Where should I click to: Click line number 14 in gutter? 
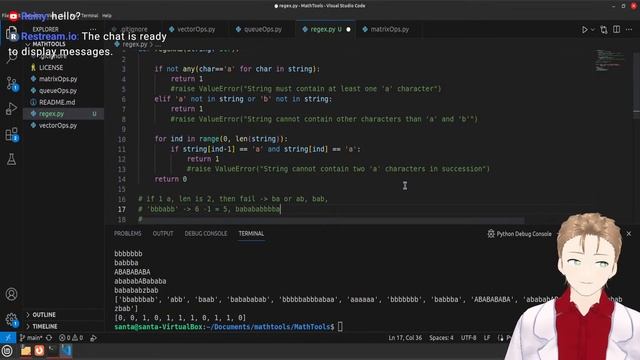(122, 179)
